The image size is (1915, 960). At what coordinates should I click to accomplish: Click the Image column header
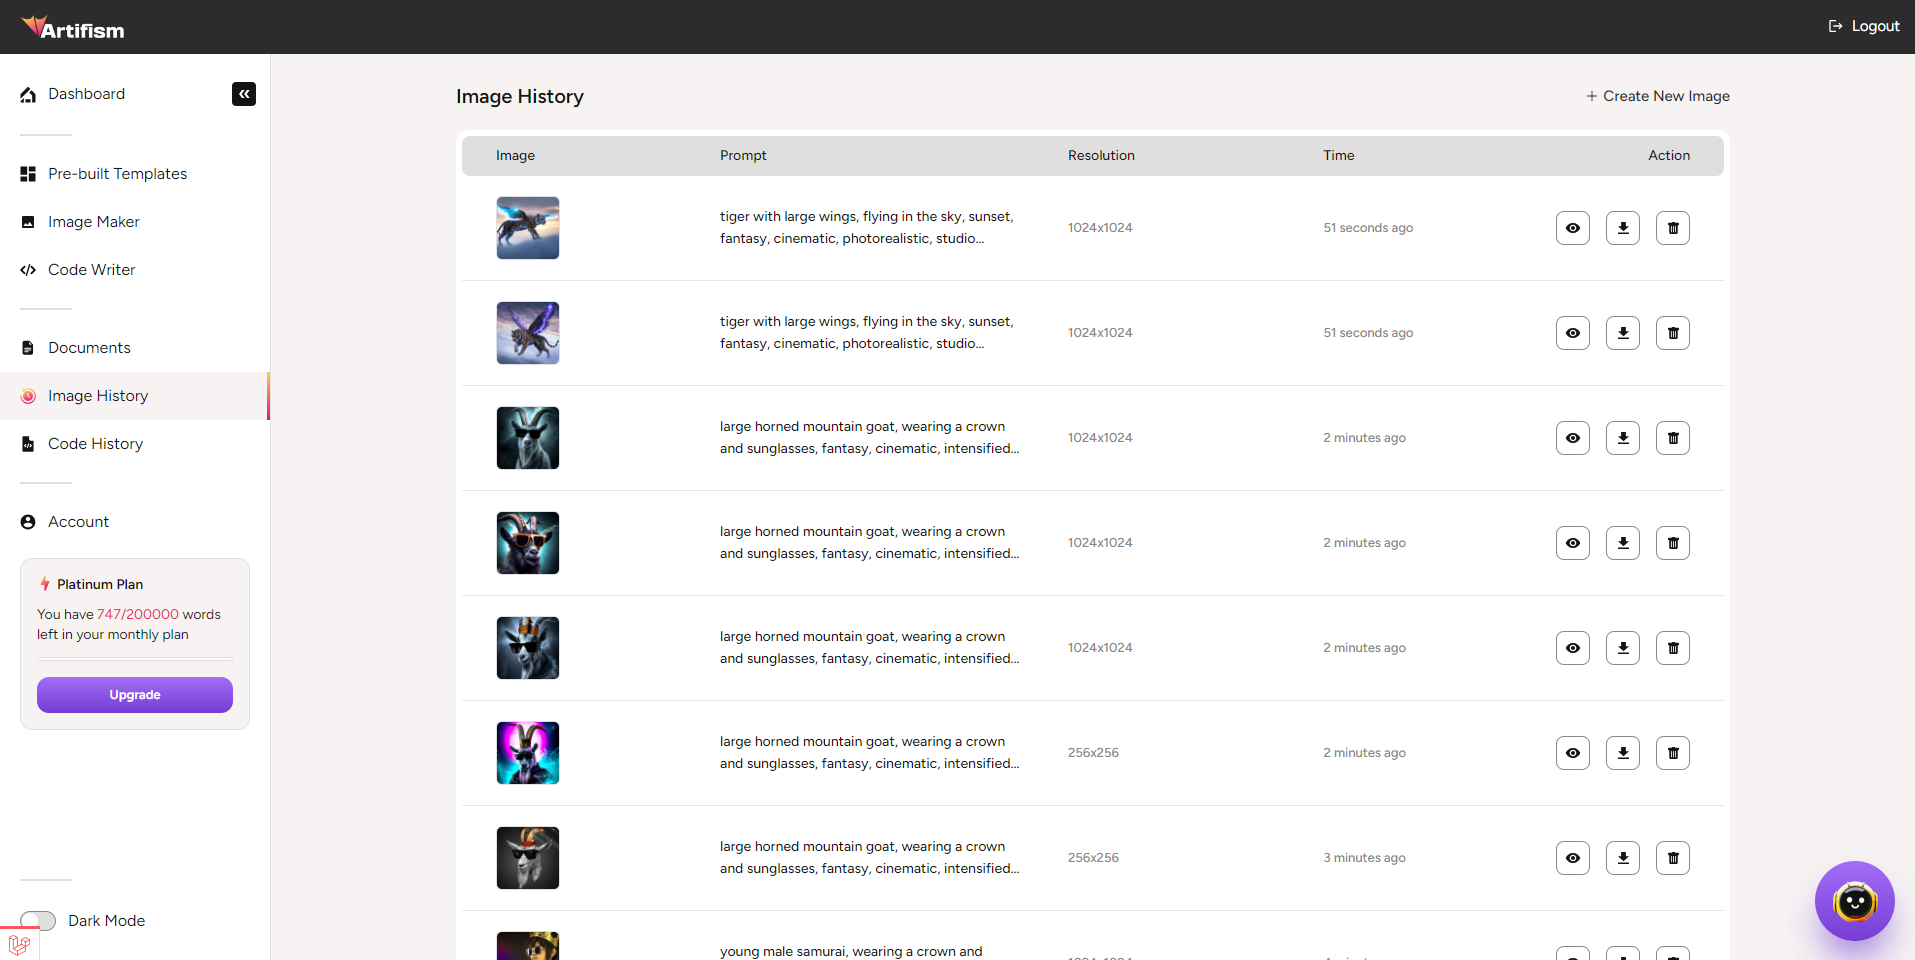(515, 156)
